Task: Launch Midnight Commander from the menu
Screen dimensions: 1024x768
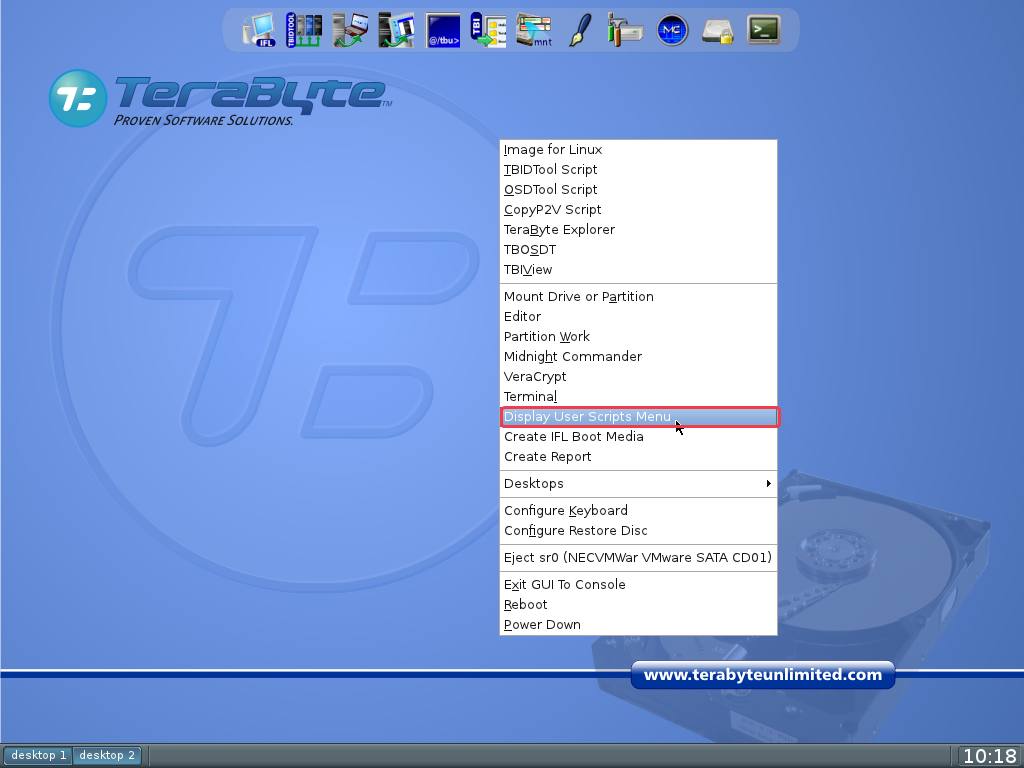Action: coord(638,357)
